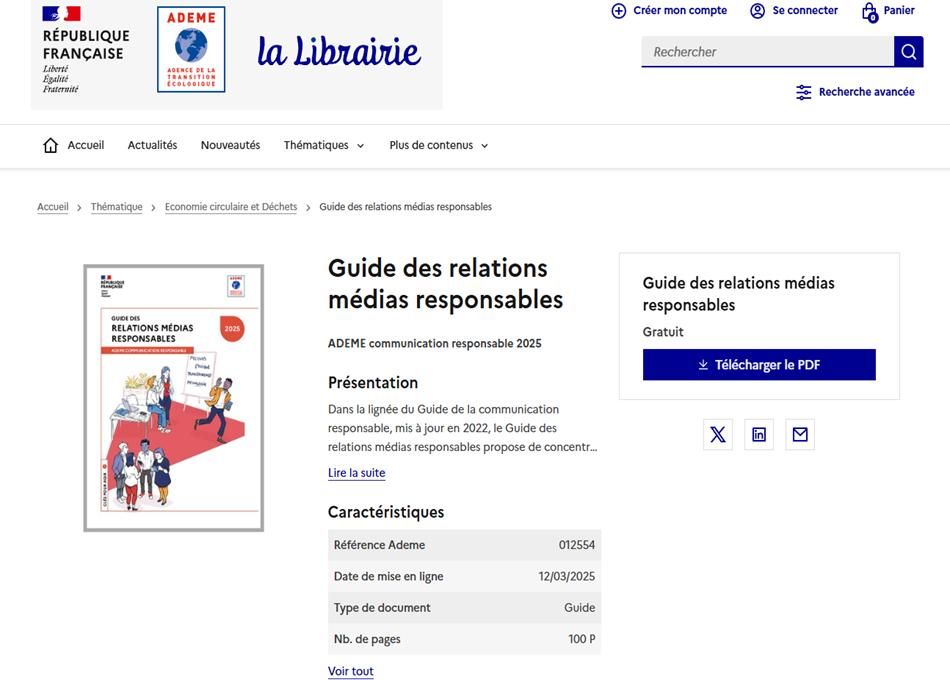Share on LinkedIn via its icon
Viewport: 950px width, 680px height.
[759, 435]
